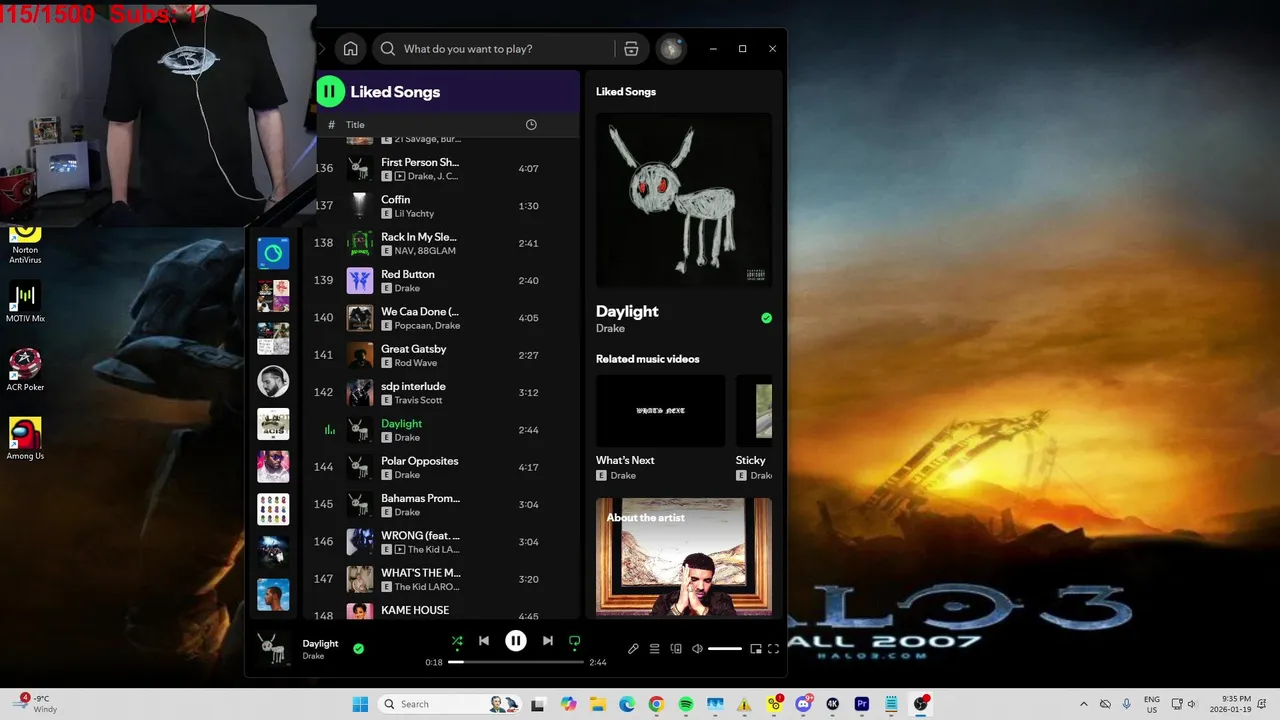Click the Liked Songs pause button in header
Image resolution: width=1280 pixels, height=720 pixels.
tap(330, 91)
